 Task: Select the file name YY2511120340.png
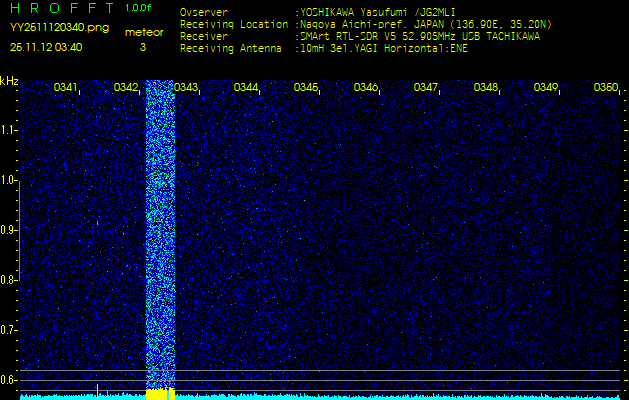click(x=59, y=28)
